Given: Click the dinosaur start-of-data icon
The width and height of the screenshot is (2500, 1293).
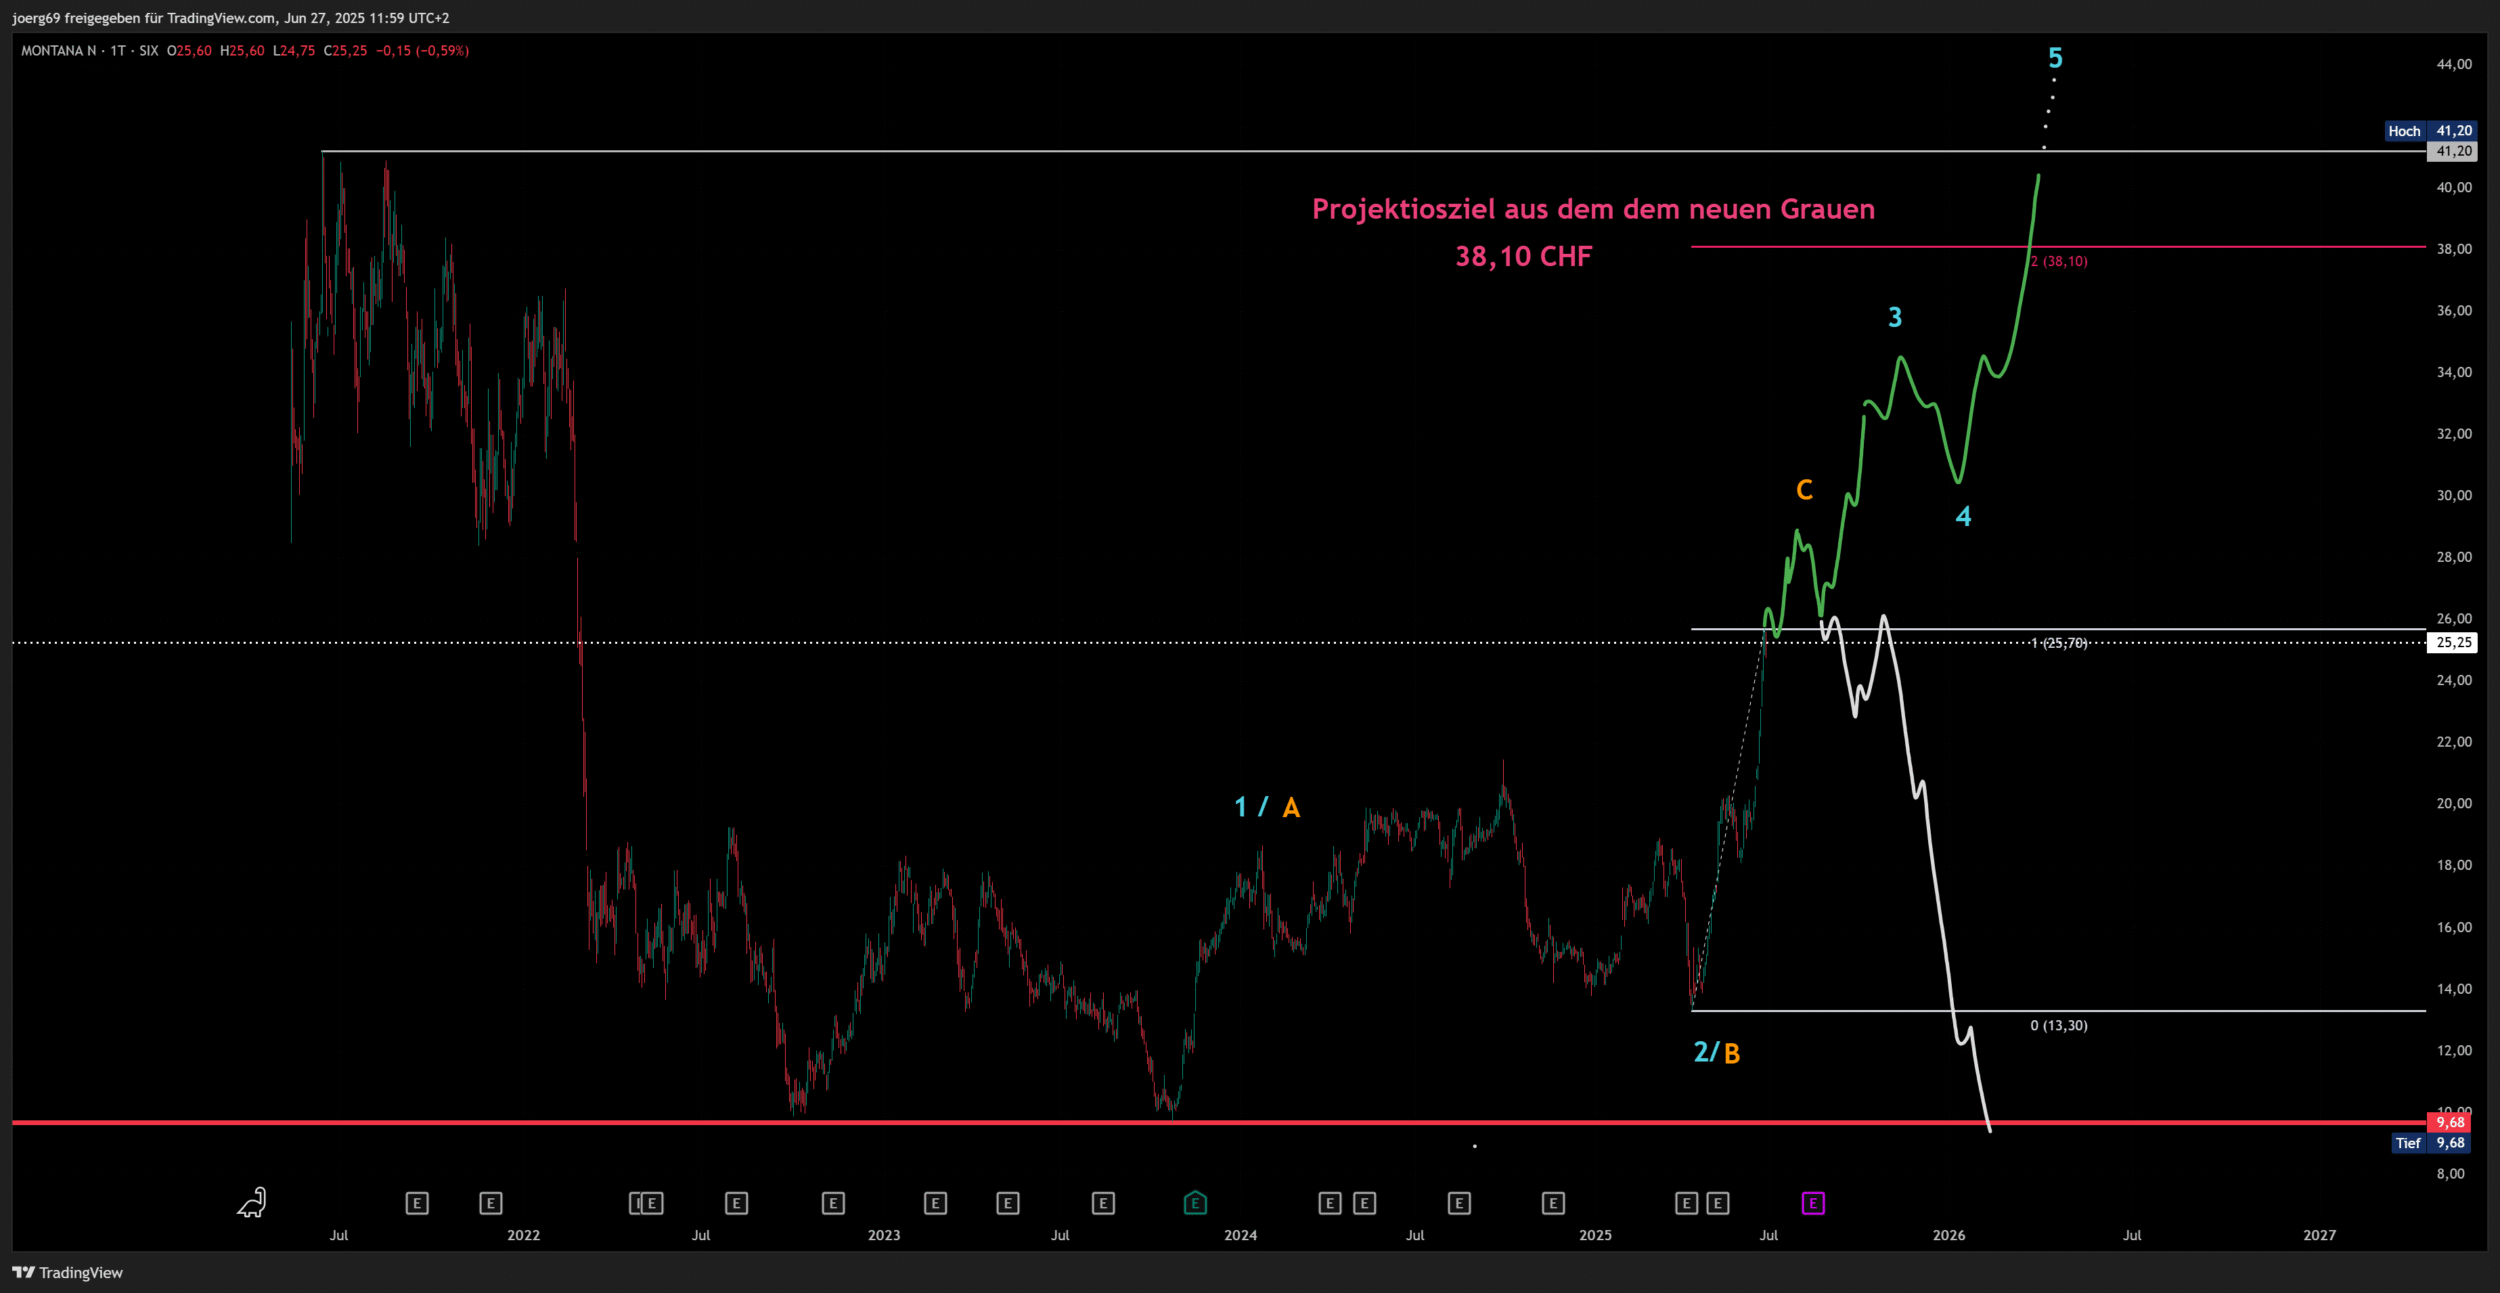Looking at the screenshot, I should (x=252, y=1202).
